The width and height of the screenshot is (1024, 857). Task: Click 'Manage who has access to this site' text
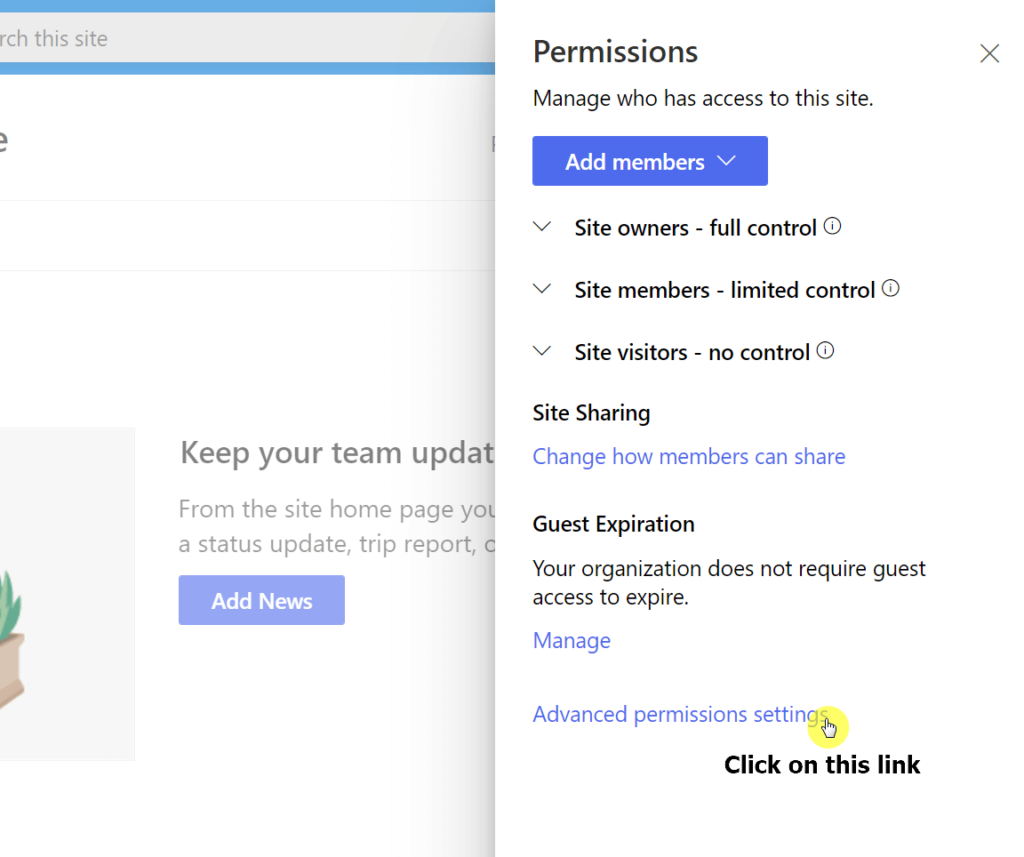[703, 99]
